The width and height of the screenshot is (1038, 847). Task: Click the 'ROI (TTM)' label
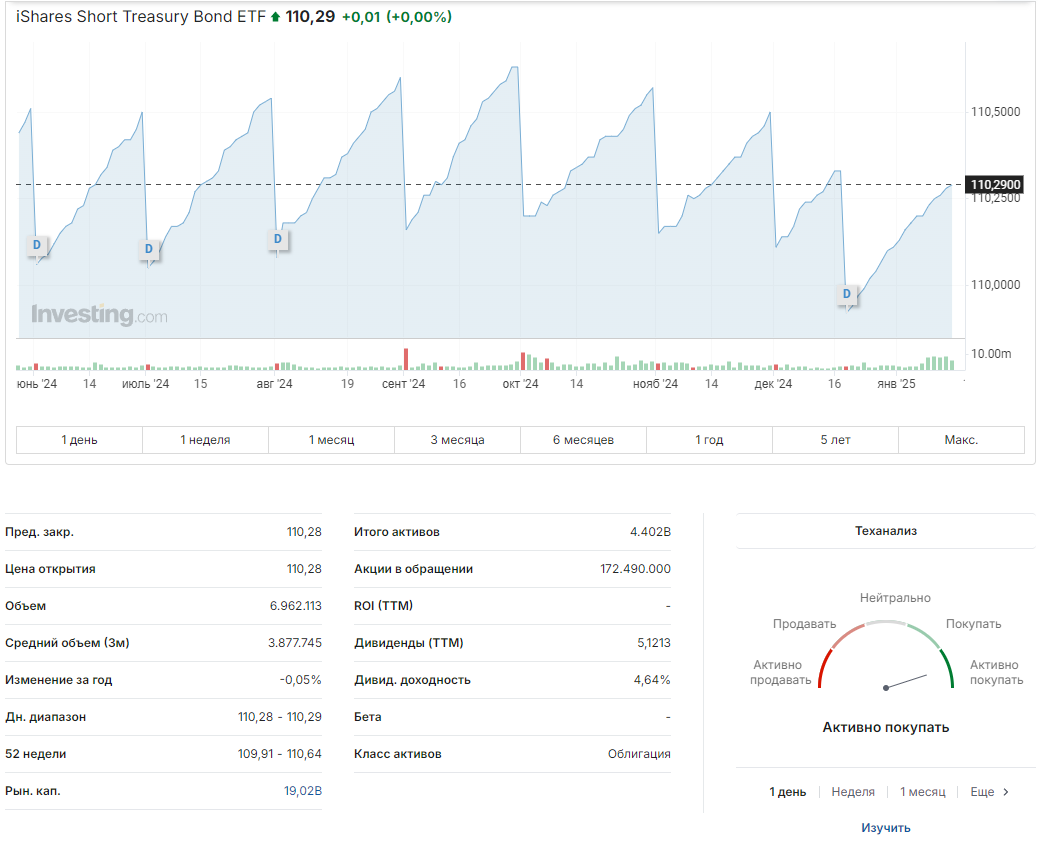(x=383, y=606)
